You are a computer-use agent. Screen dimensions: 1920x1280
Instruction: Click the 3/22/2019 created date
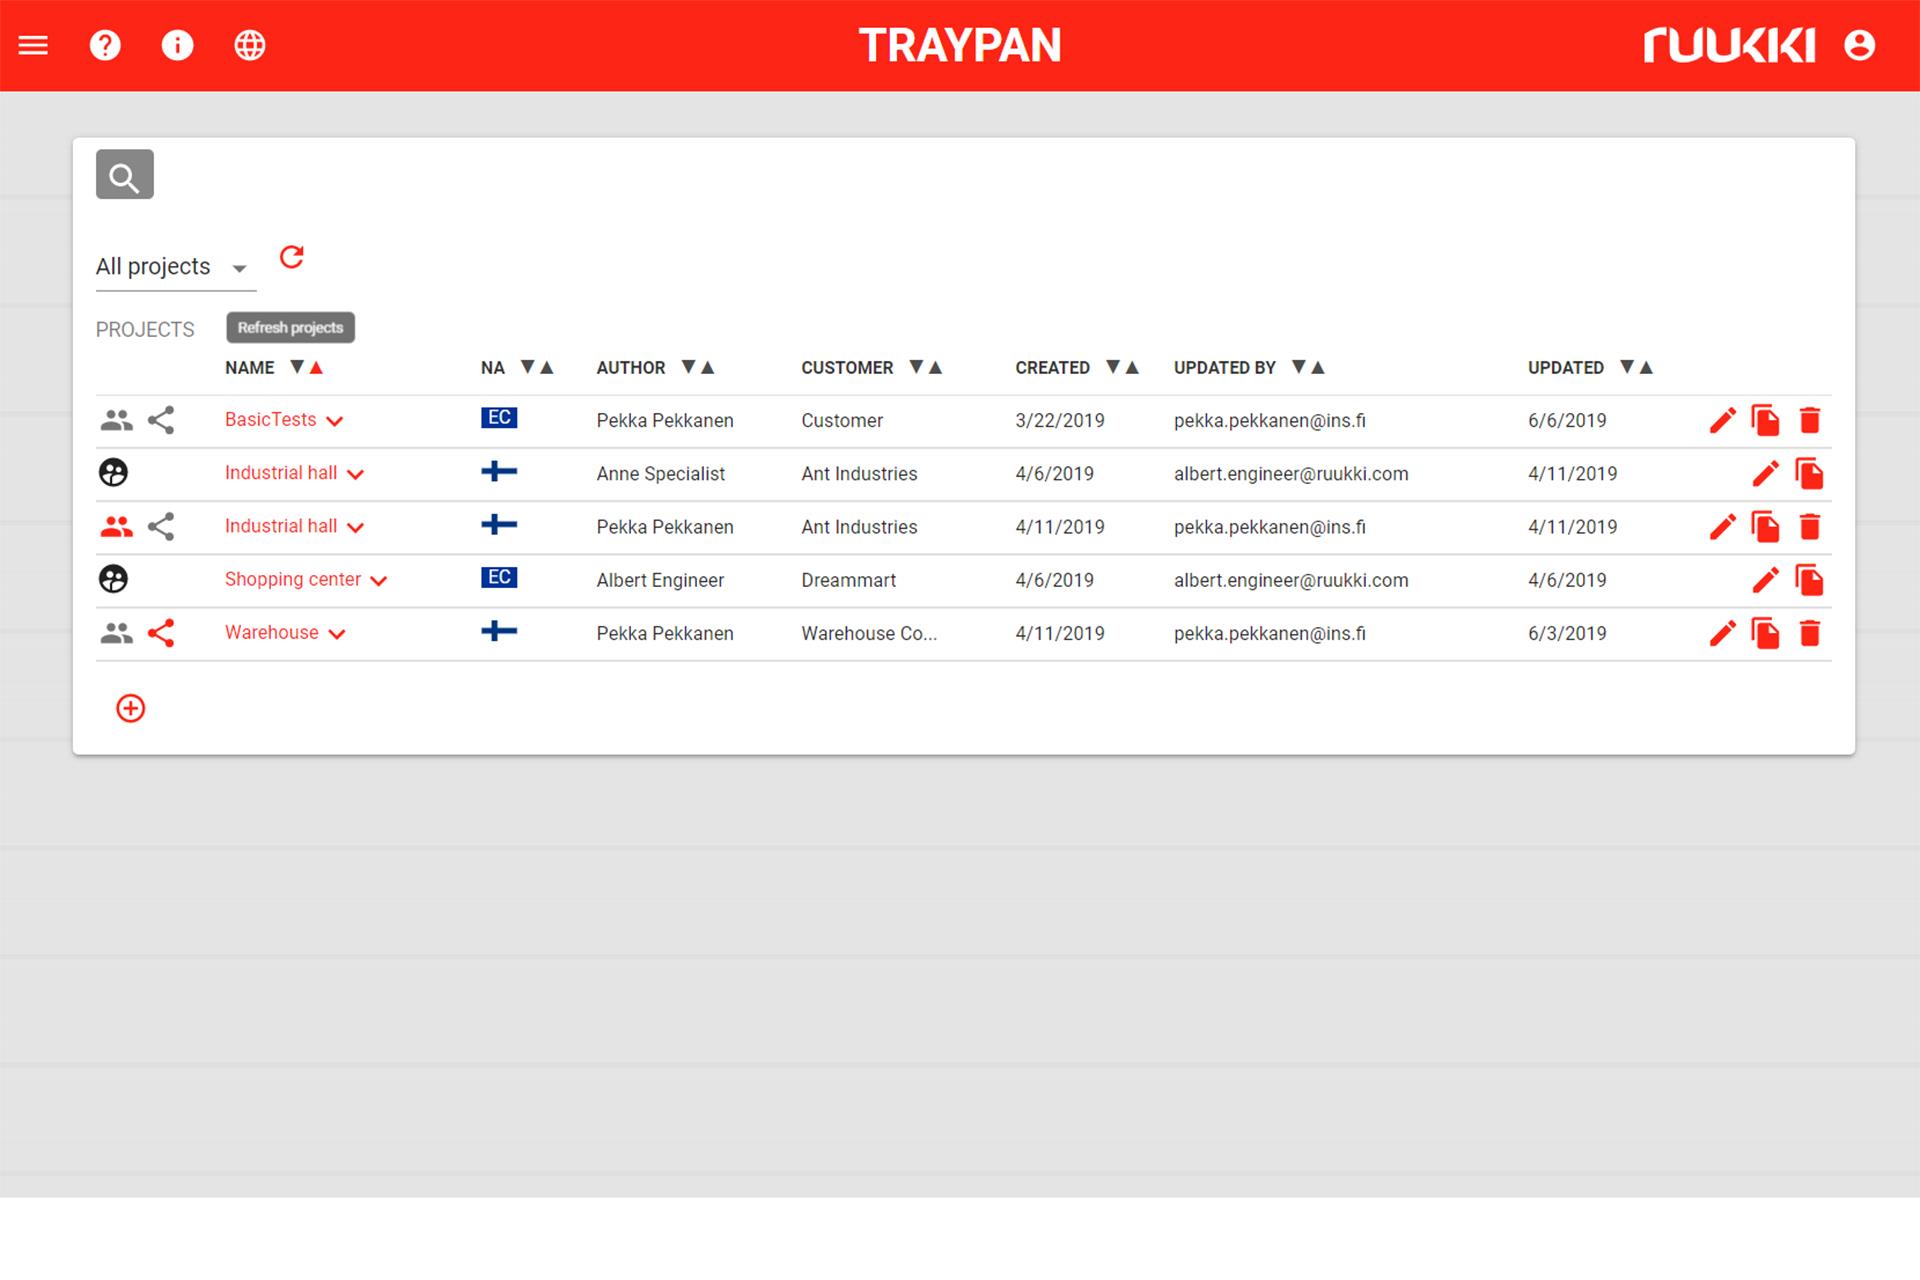click(x=1060, y=421)
